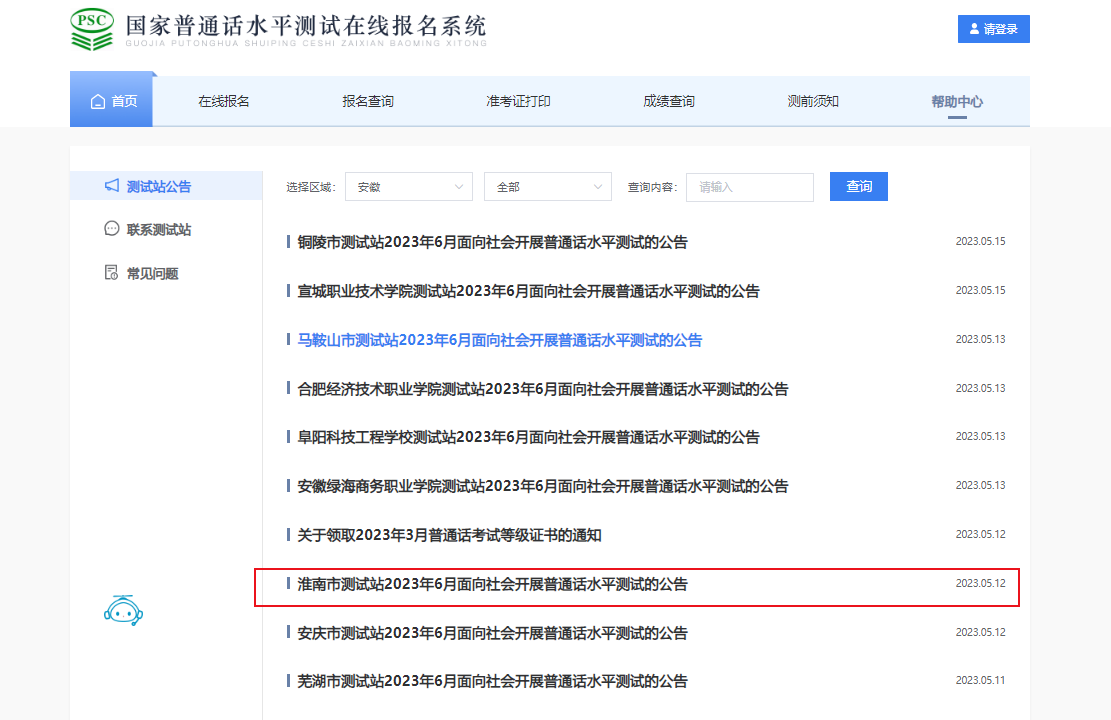Expand the 全部 city dropdown
The height and width of the screenshot is (720, 1111).
point(547,187)
